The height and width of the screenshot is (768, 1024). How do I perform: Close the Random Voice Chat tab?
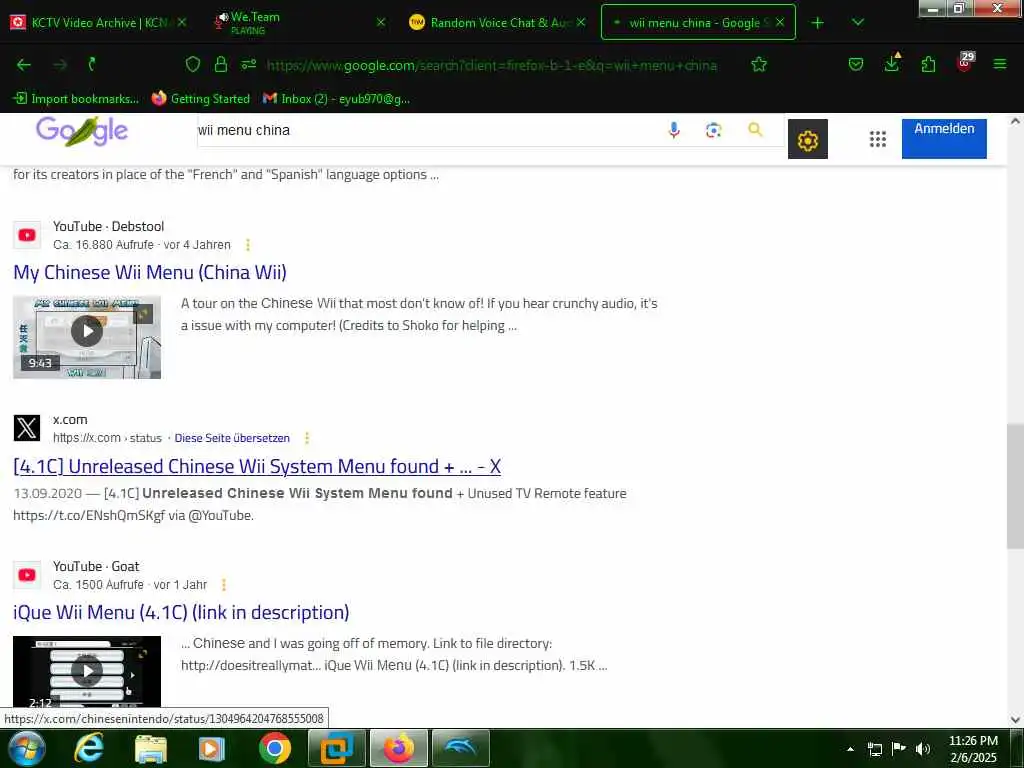pyautogui.click(x=581, y=22)
